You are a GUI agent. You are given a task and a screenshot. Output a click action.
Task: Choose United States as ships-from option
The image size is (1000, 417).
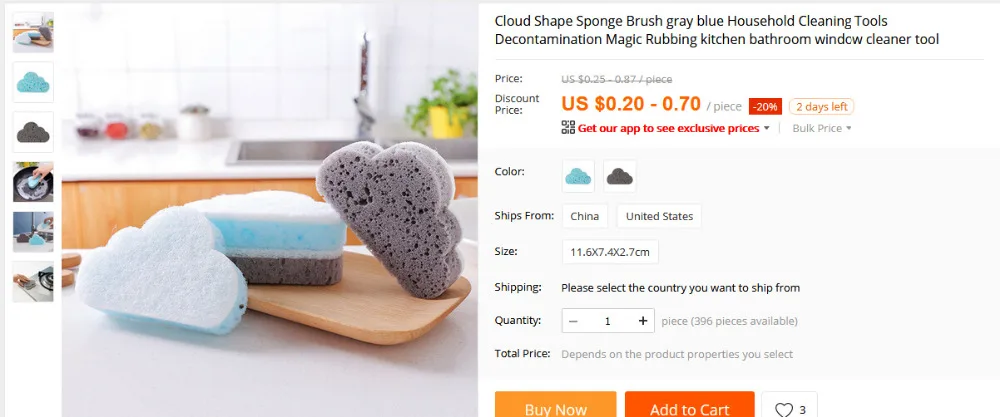coord(659,216)
